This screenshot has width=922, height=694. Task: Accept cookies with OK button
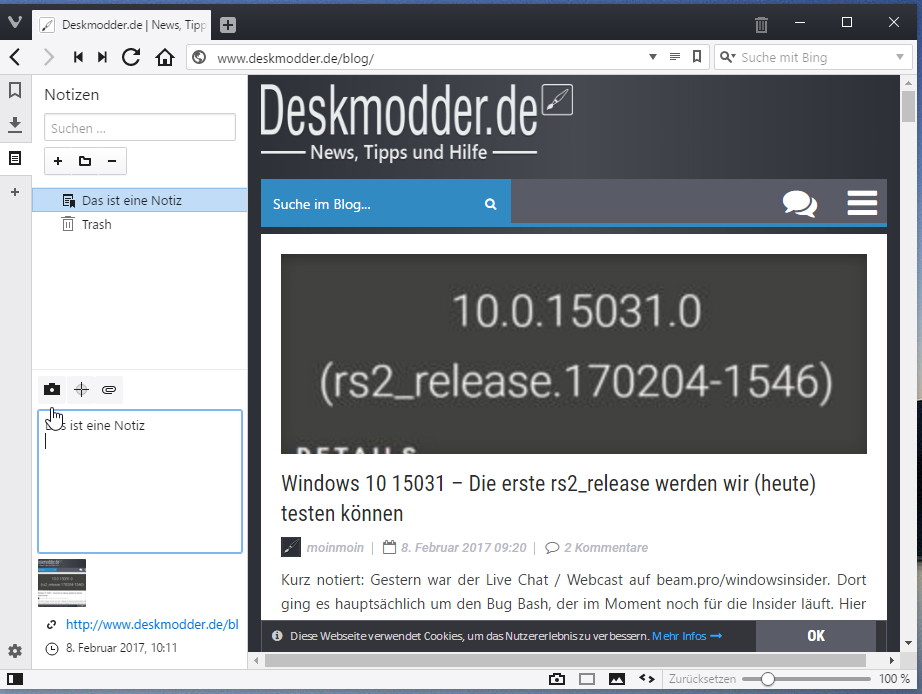(x=816, y=636)
